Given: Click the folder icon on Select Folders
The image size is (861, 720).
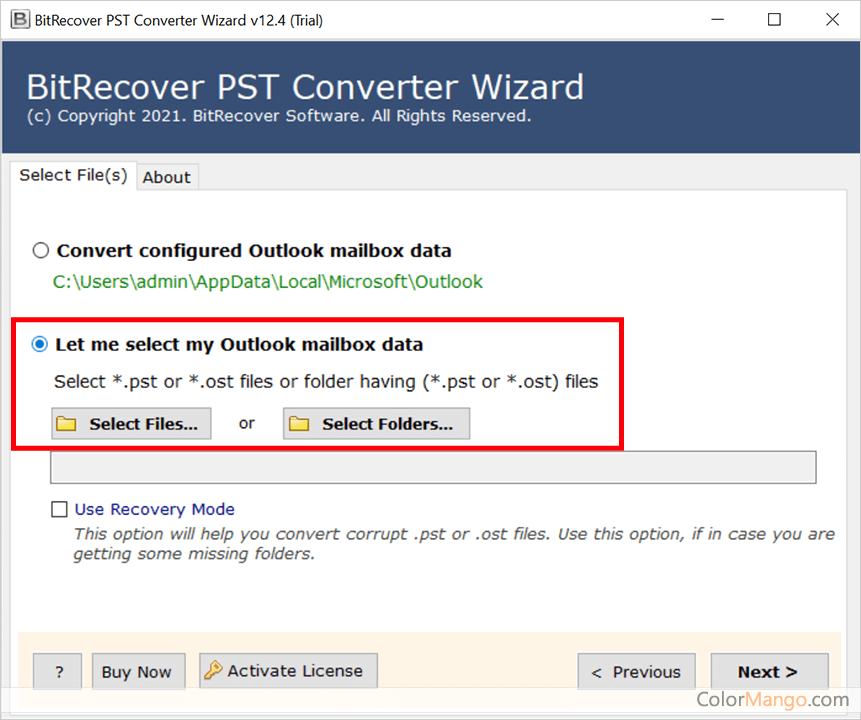Looking at the screenshot, I should (299, 423).
